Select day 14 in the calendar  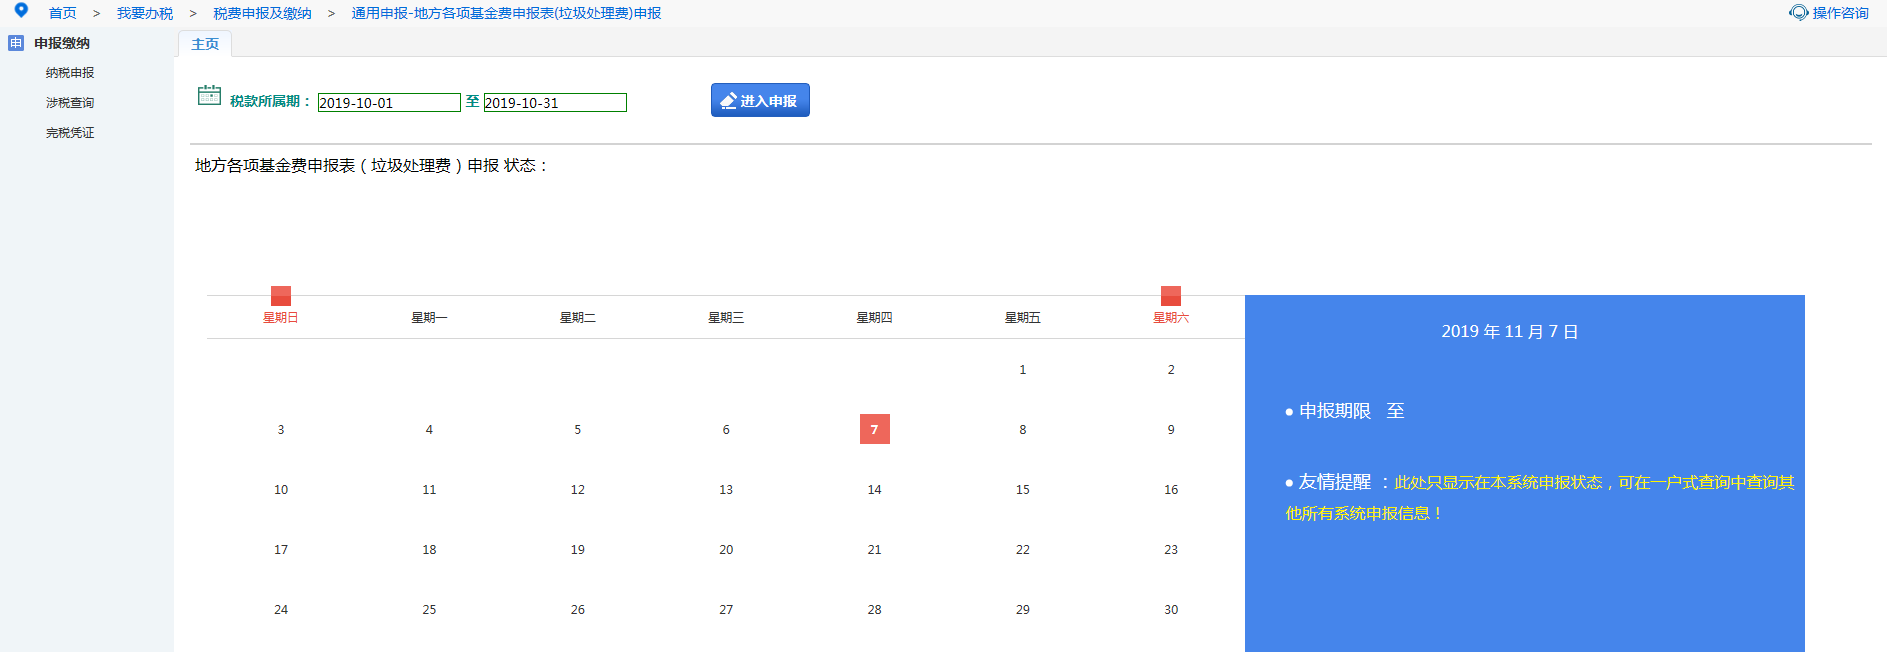pos(874,490)
